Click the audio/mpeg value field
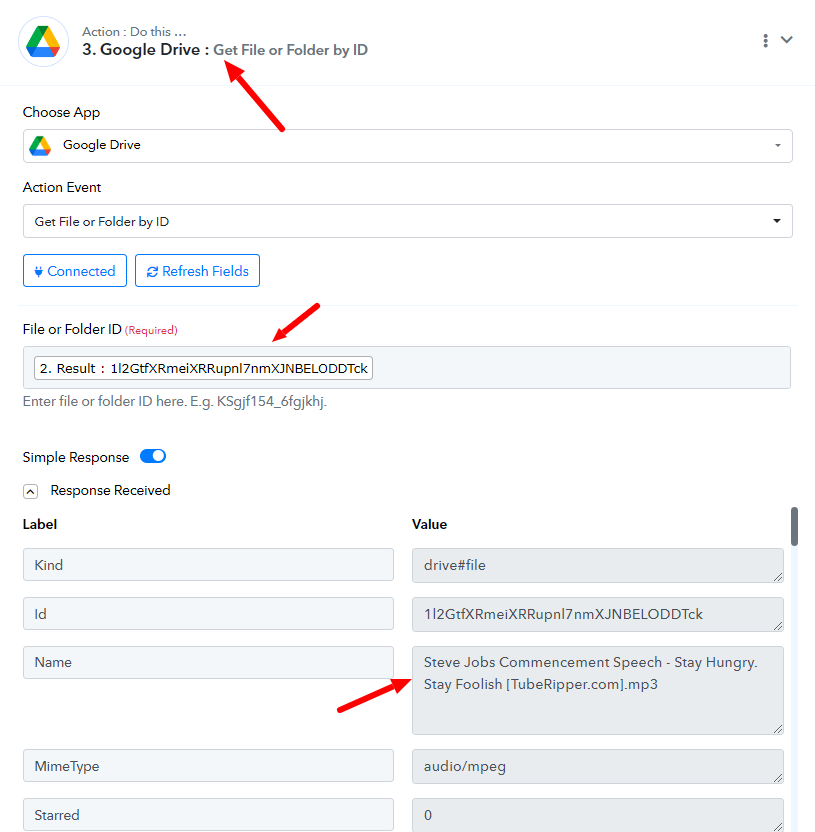The image size is (815, 832). point(597,766)
